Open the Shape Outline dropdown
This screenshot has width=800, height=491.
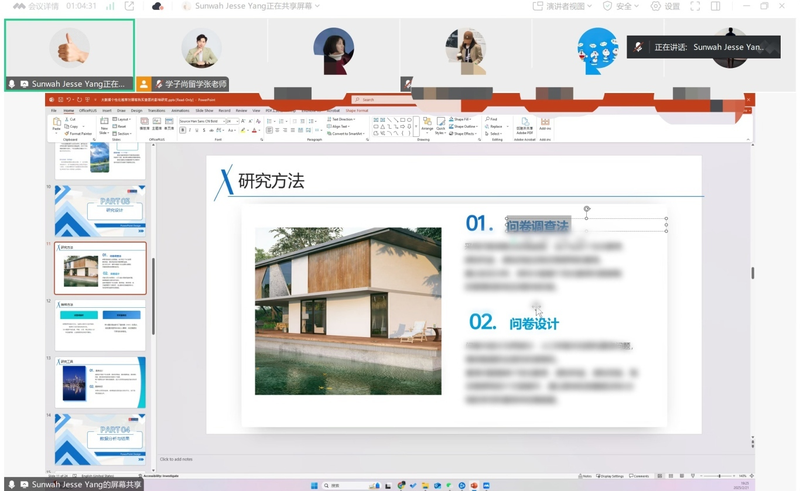[x=463, y=127]
